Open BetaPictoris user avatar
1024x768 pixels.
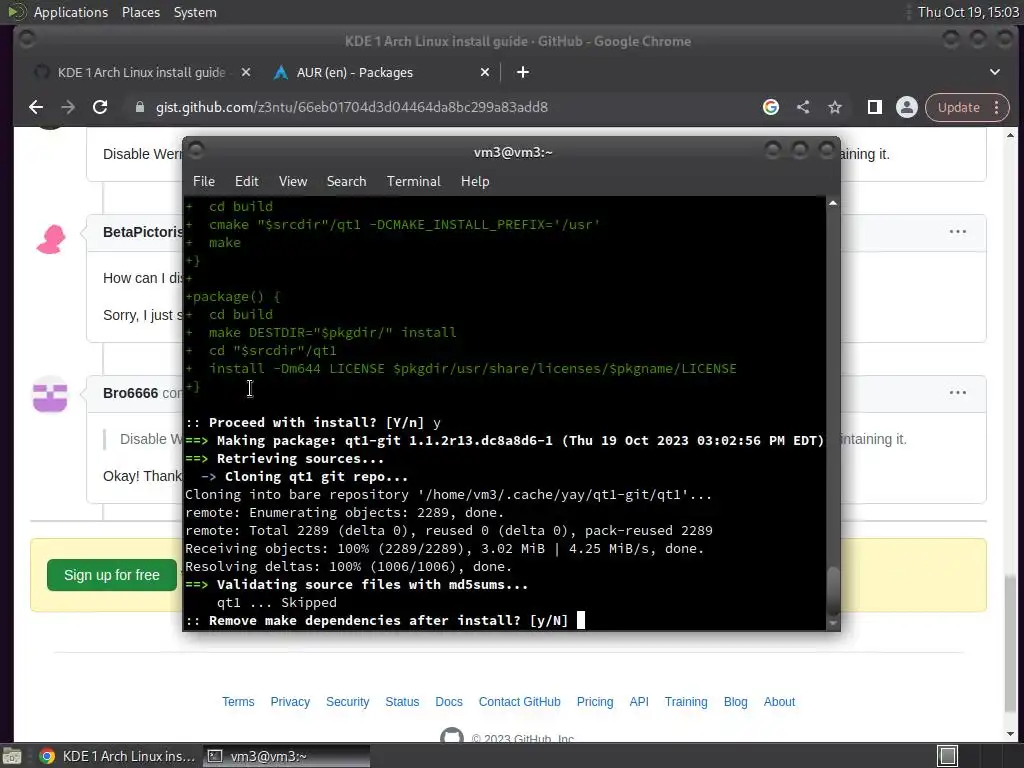50,238
